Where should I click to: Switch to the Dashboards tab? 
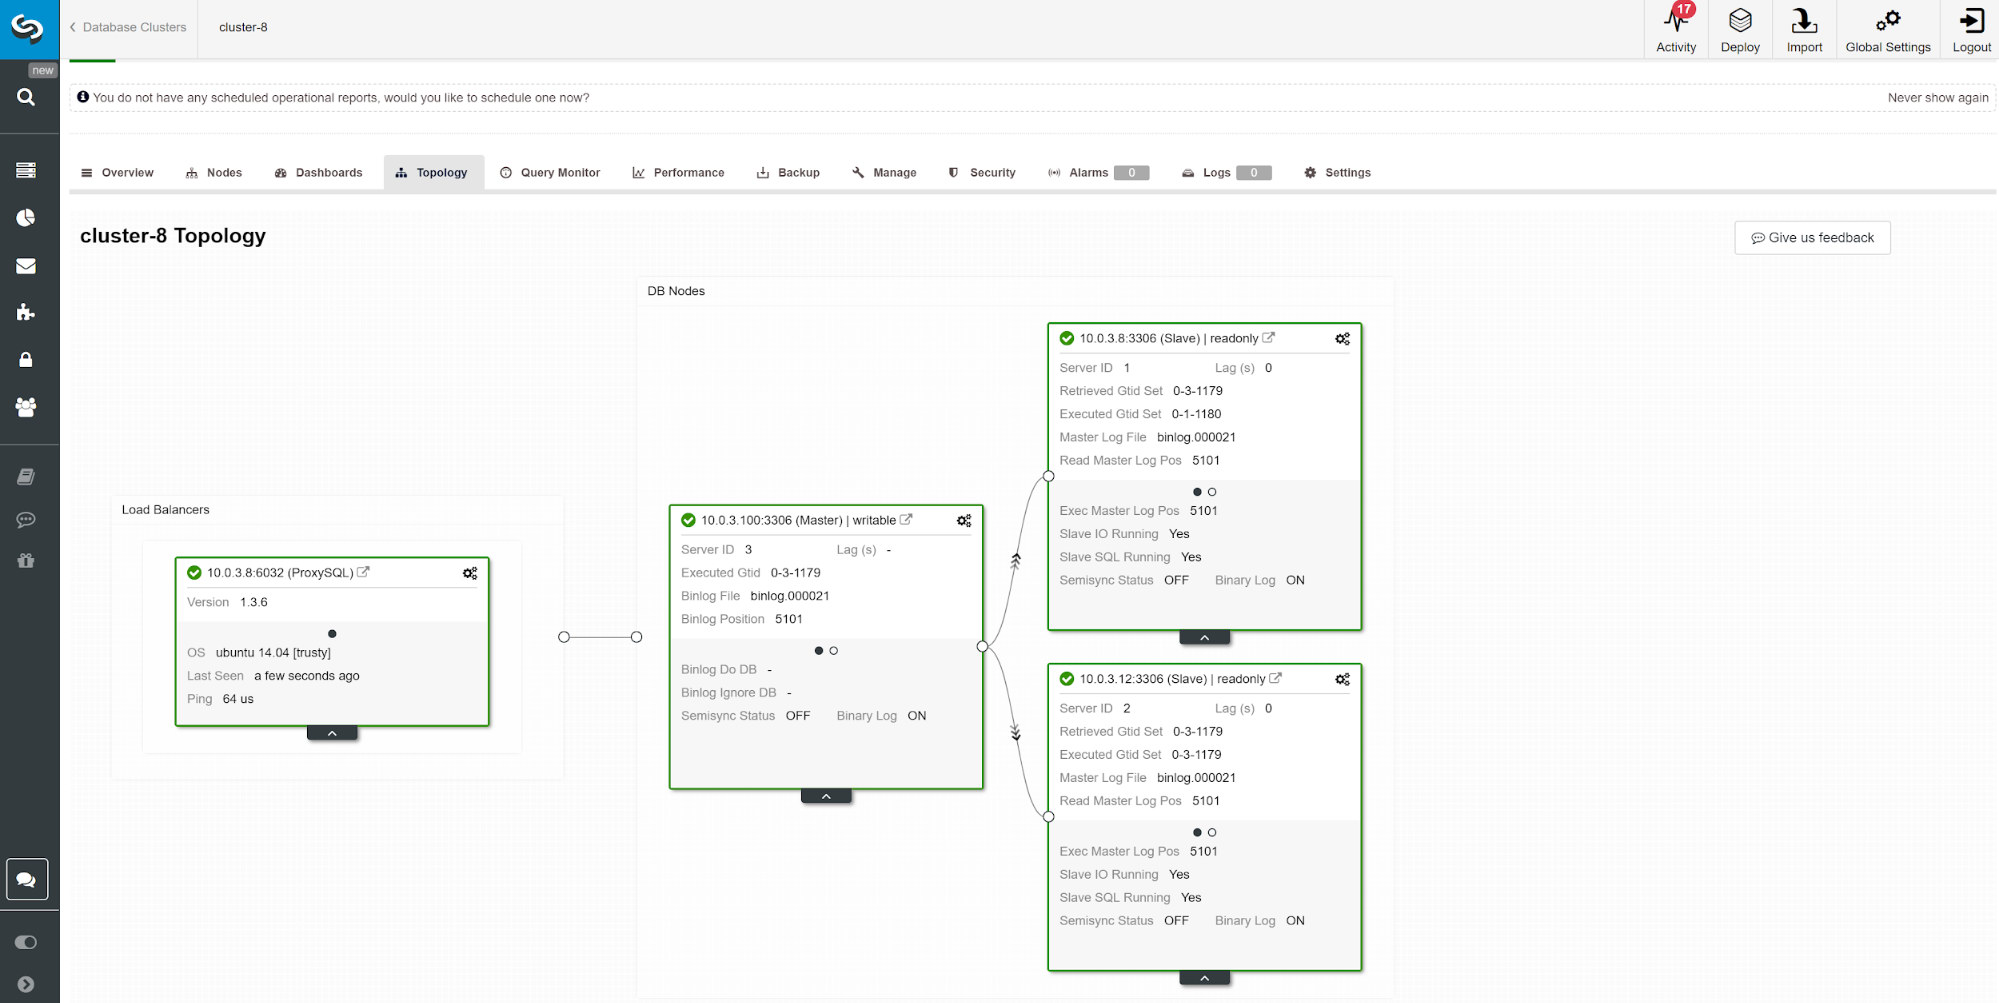(318, 173)
